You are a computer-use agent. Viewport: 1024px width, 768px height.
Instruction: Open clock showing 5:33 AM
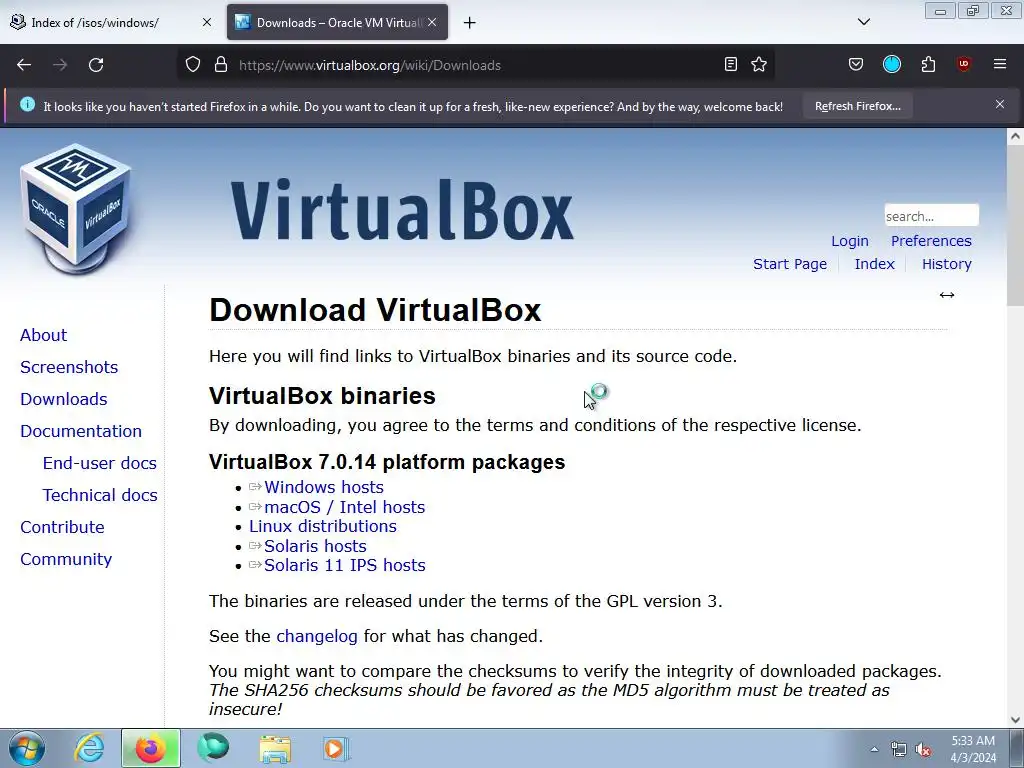(973, 749)
